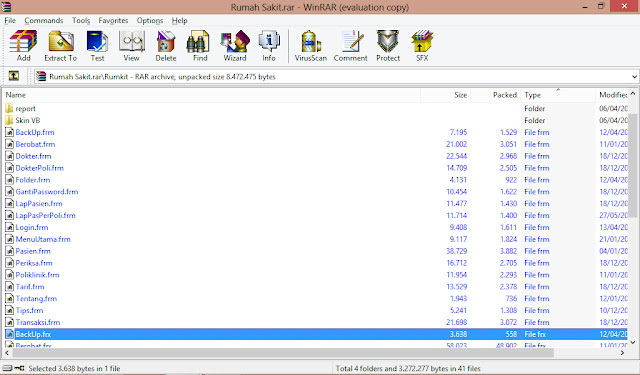The width and height of the screenshot is (640, 375).
Task: Select the MenuUtama.frm file name
Action: 43,239
